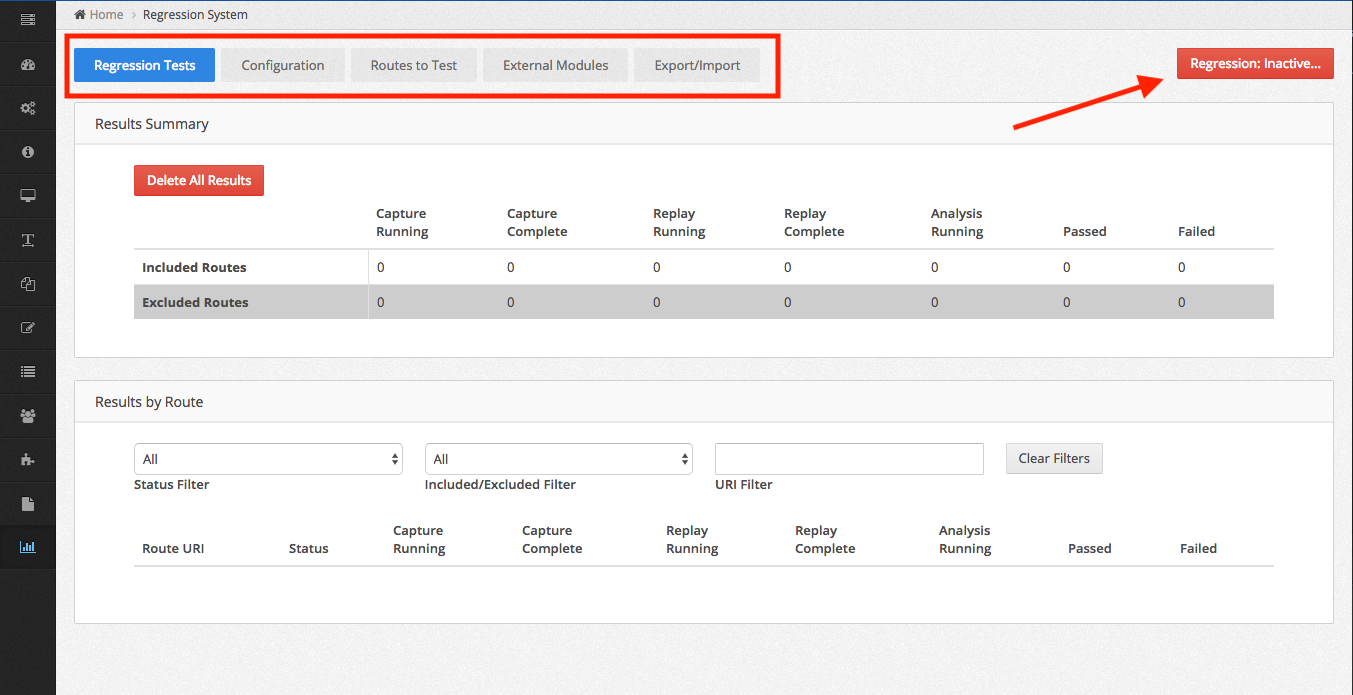The image size is (1353, 695).
Task: Click Status column header in route table
Action: pyautogui.click(x=308, y=548)
